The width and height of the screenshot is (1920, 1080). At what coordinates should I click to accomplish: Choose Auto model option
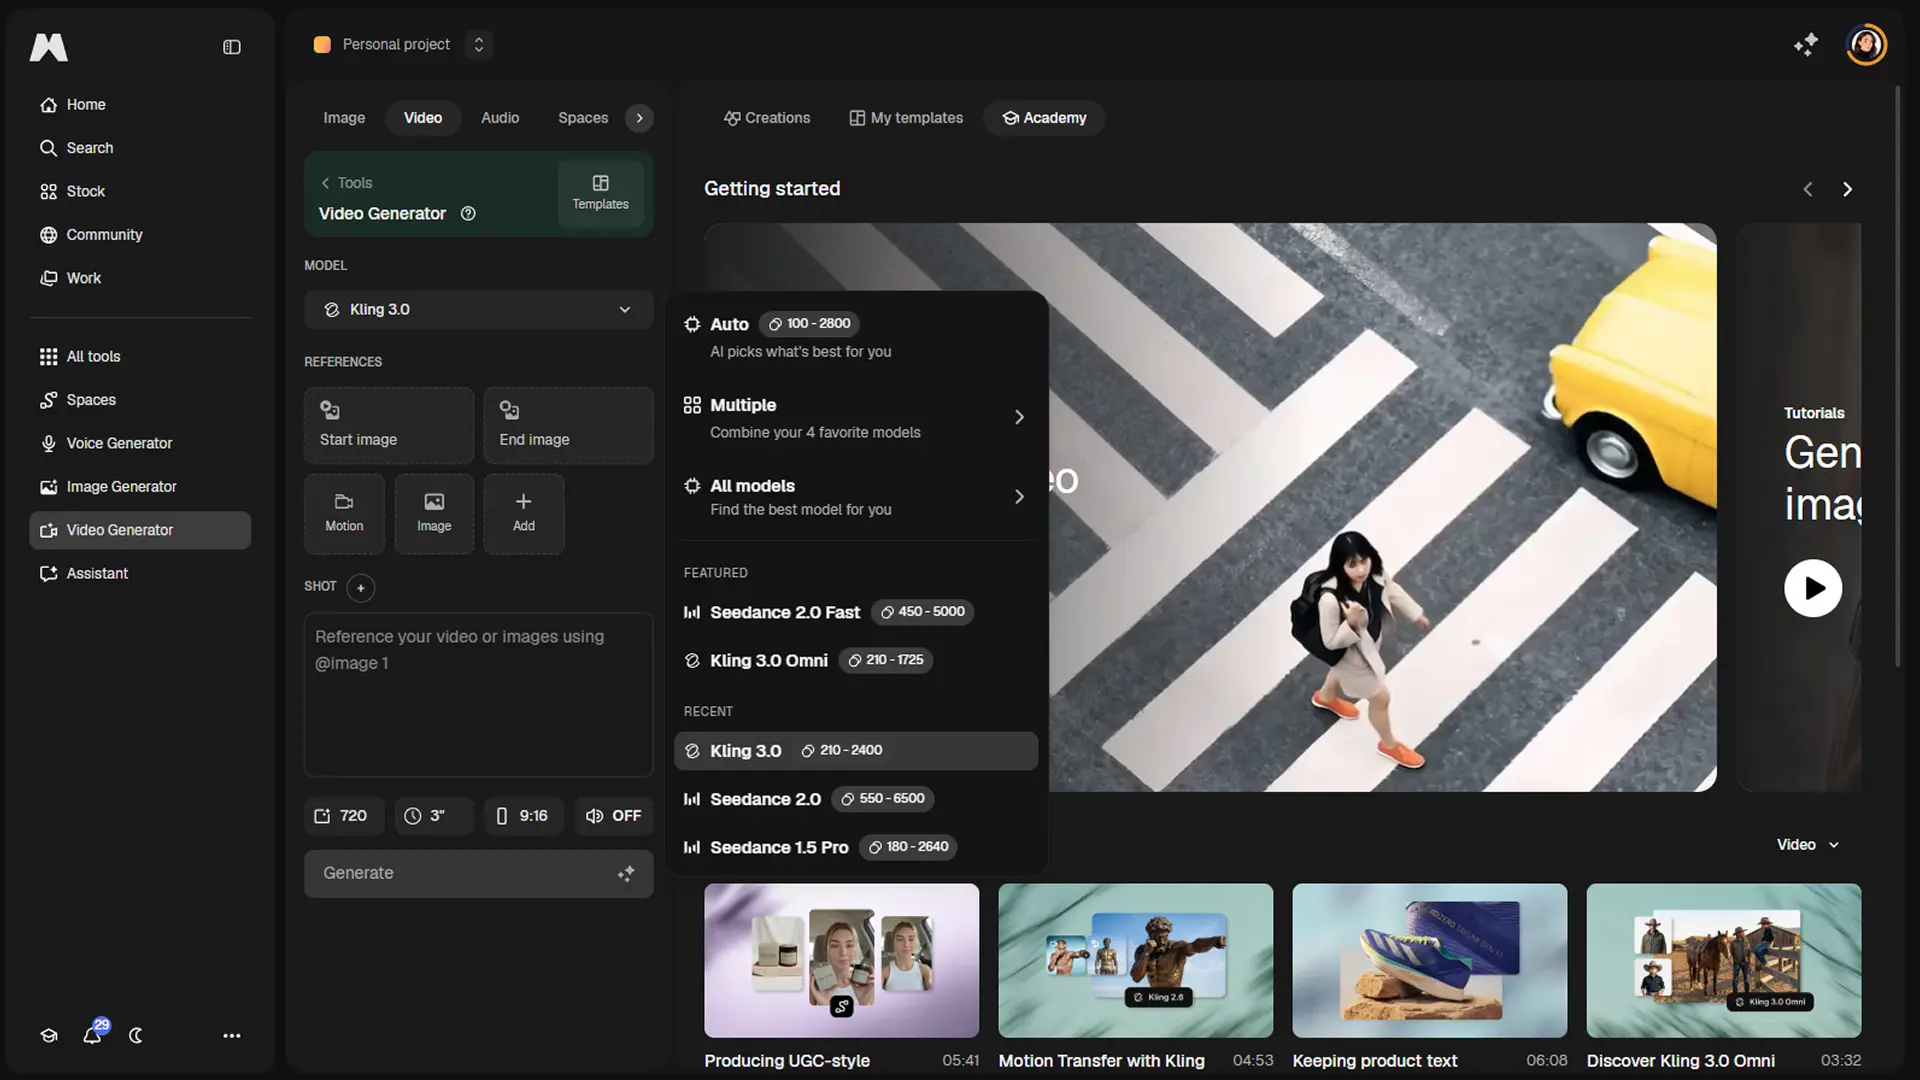coord(856,337)
